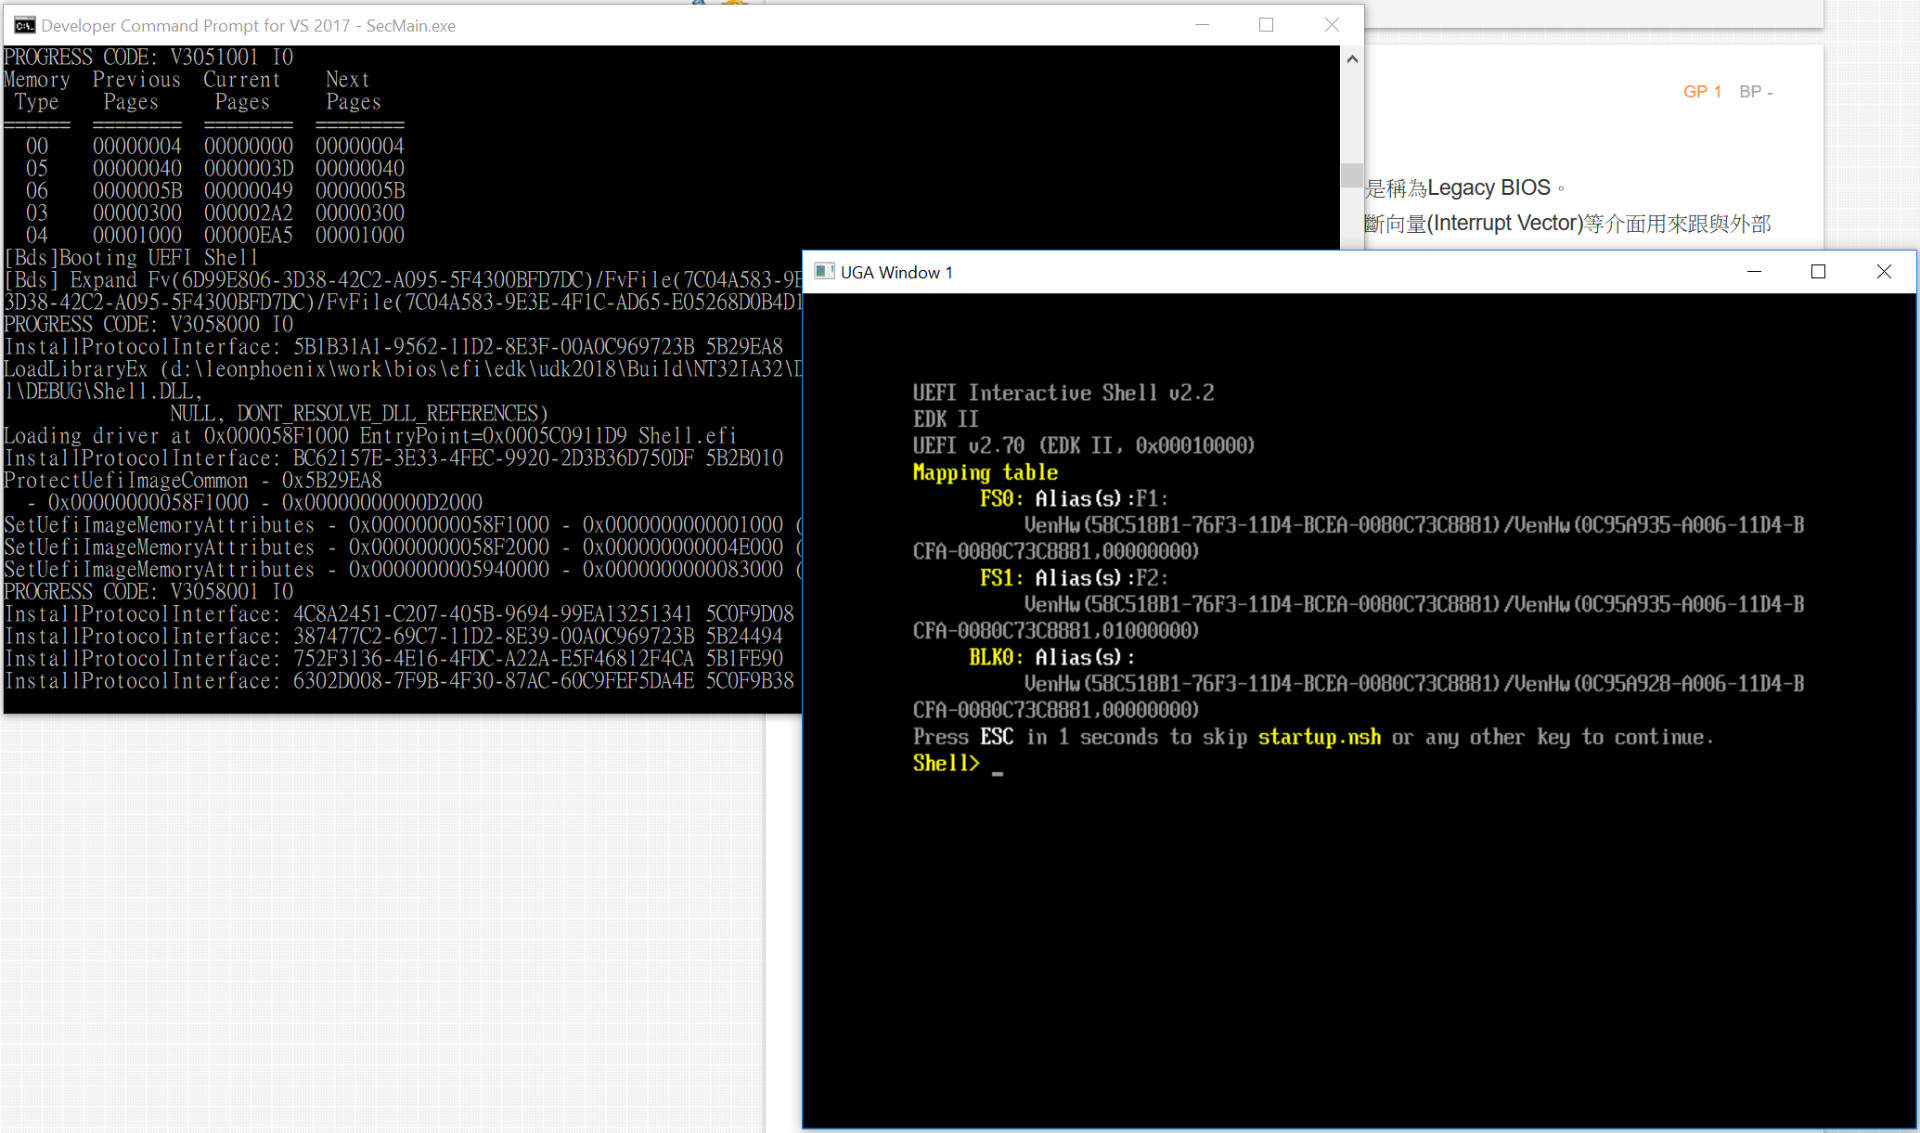Click the Developer Command Prompt application icon
This screenshot has height=1133, width=1920.
pyautogui.click(x=23, y=24)
